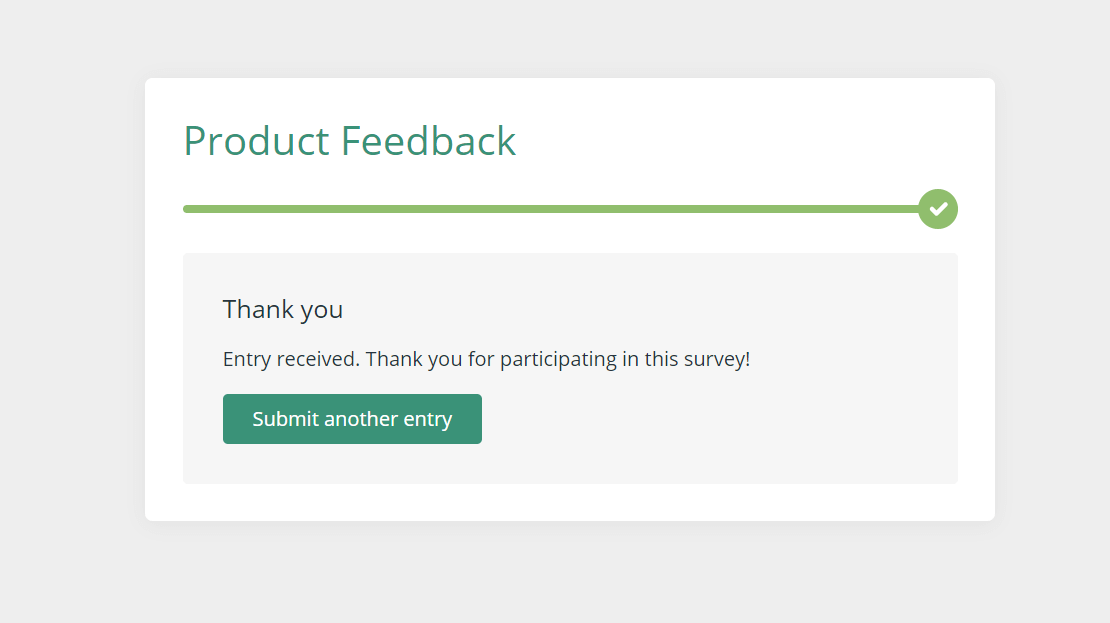The height and width of the screenshot is (623, 1110).
Task: Click the green checkmark completion icon
Action: (938, 209)
